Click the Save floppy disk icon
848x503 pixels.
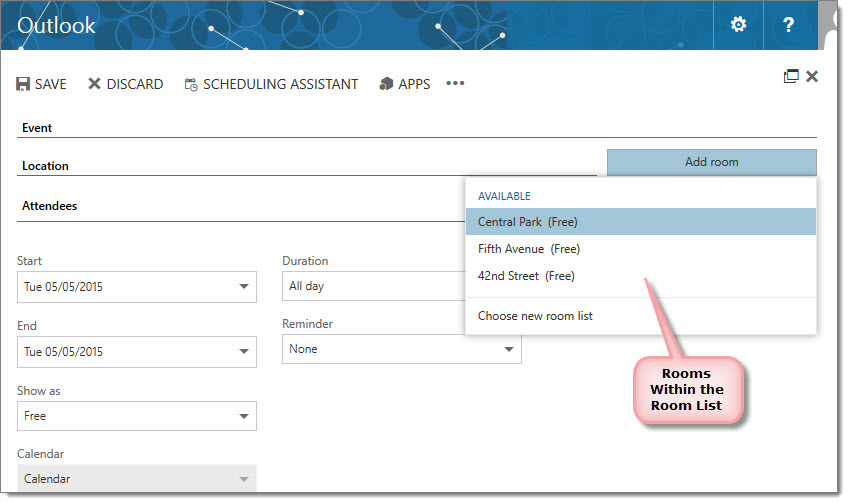pyautogui.click(x=23, y=84)
